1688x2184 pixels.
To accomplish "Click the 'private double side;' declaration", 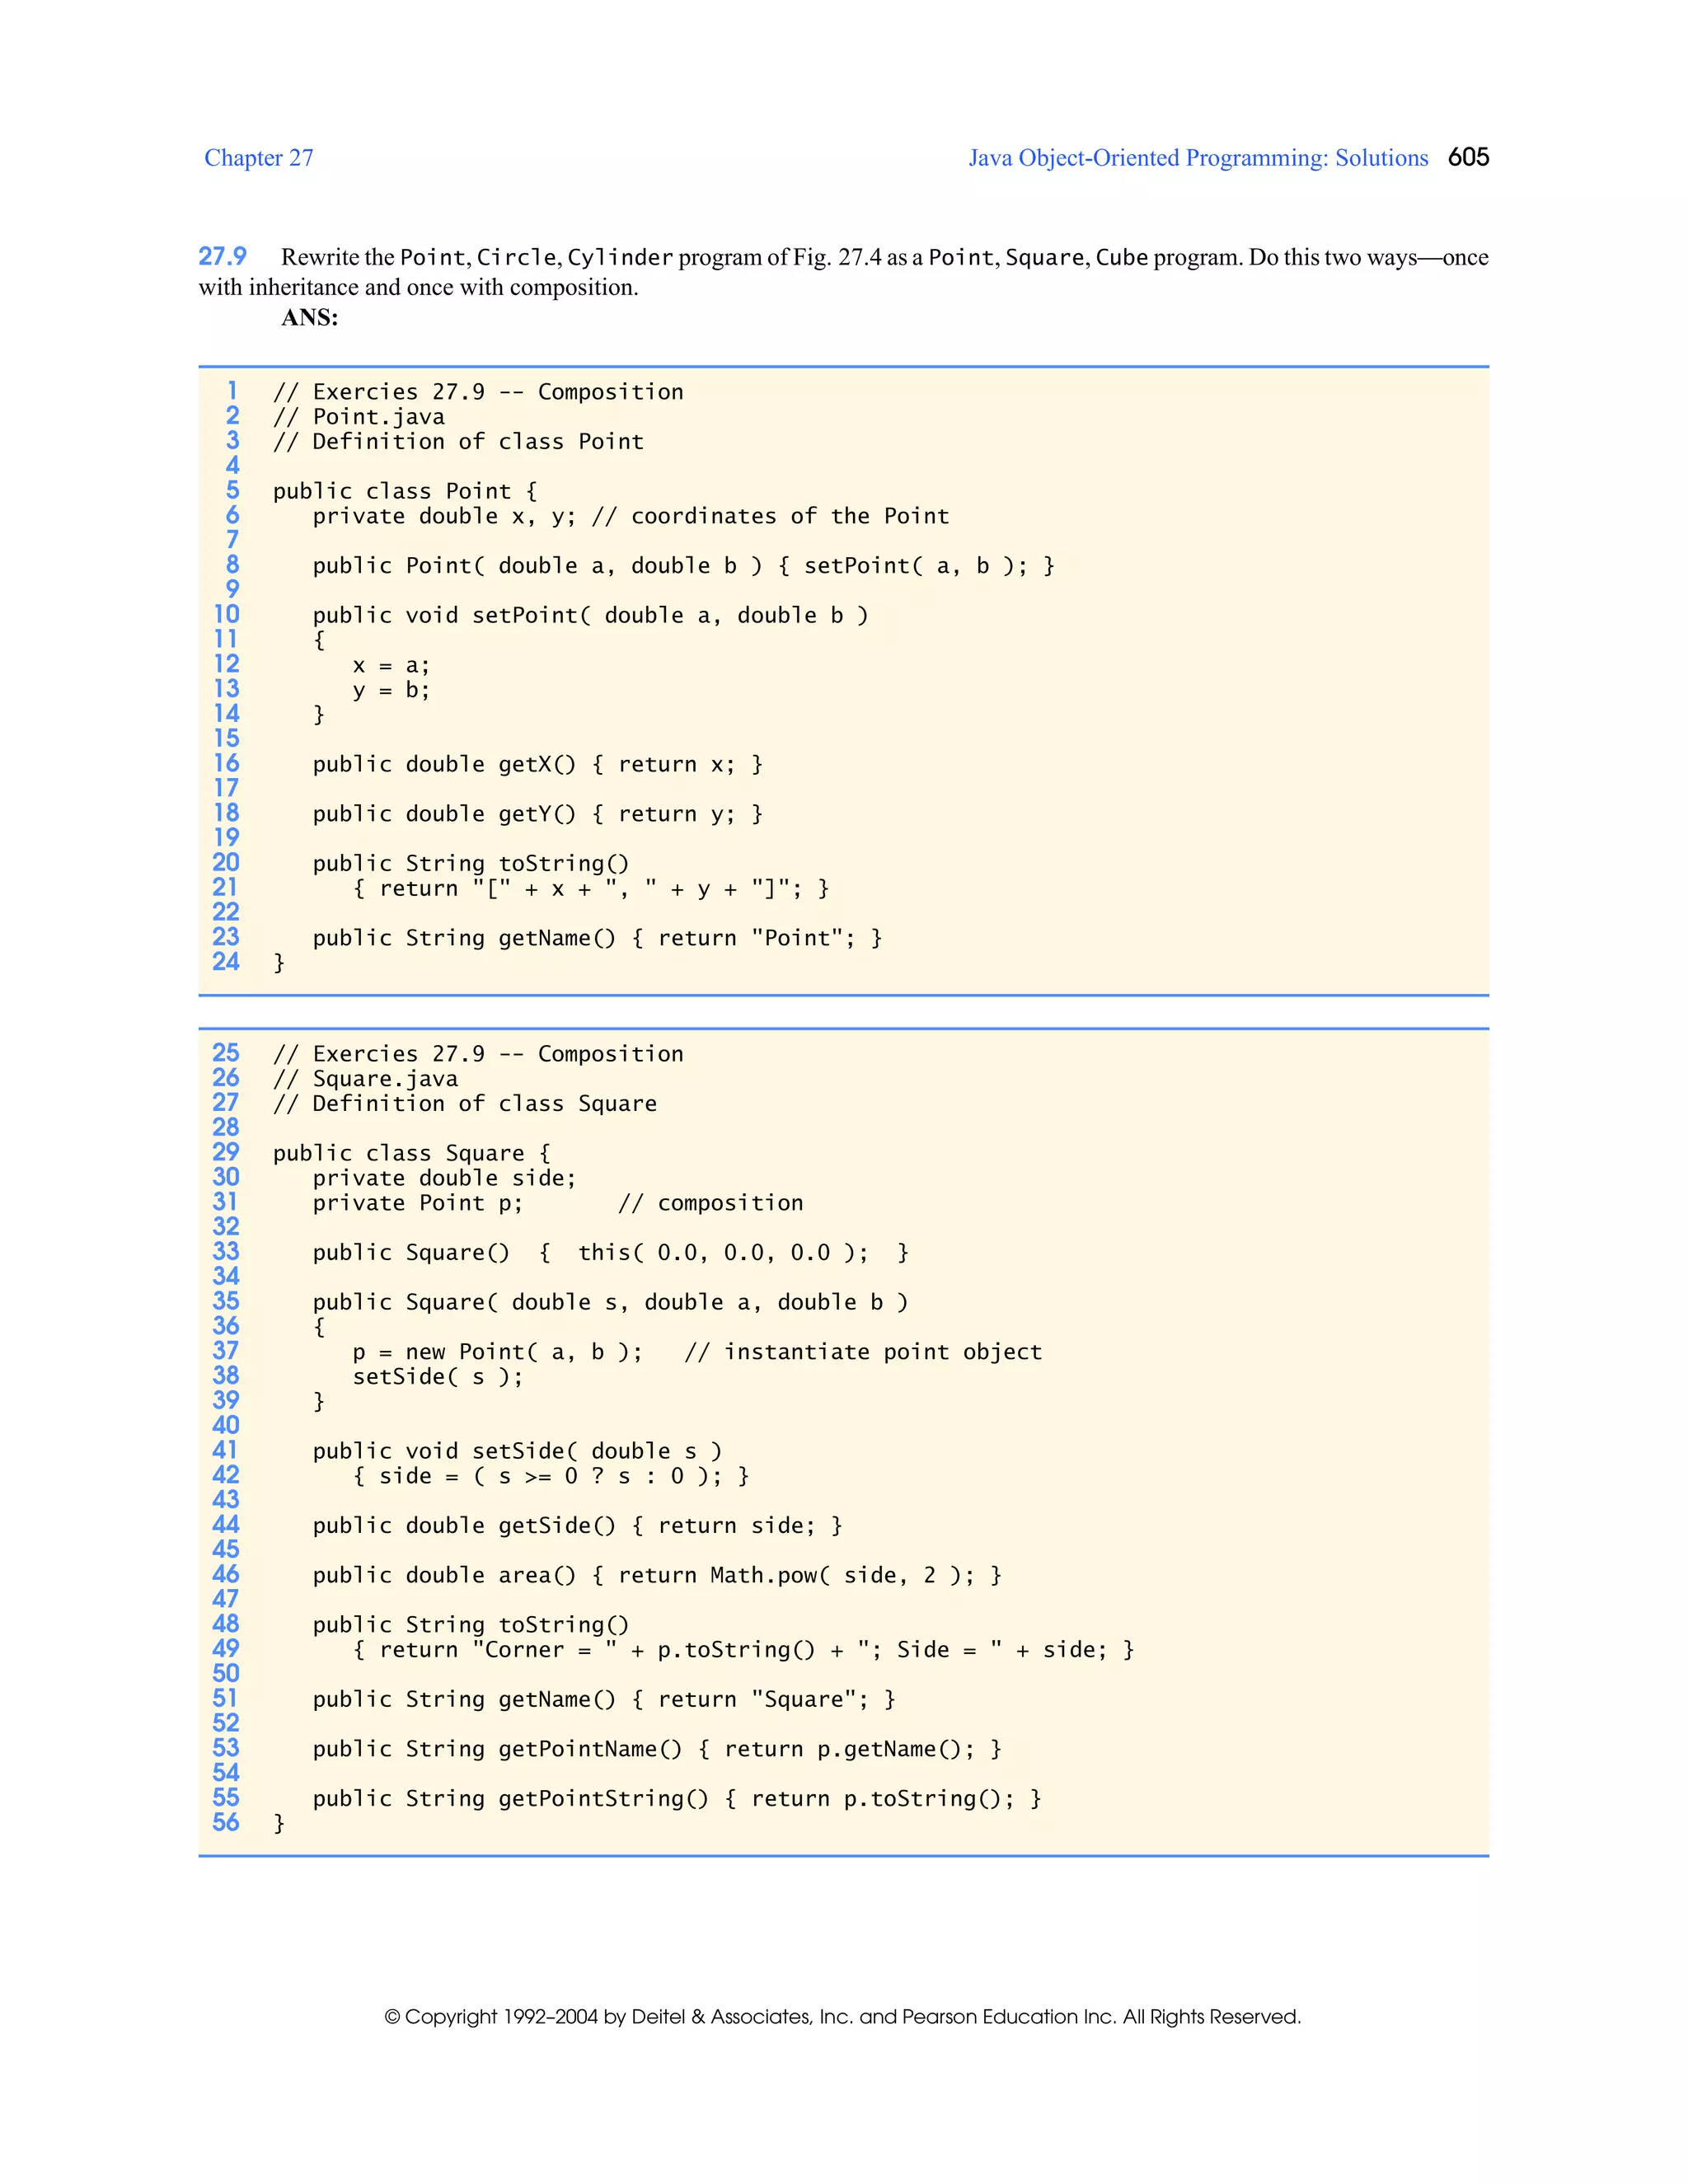I will point(445,1178).
